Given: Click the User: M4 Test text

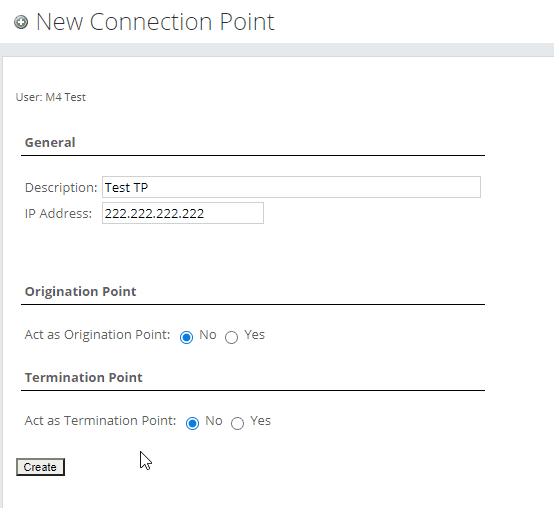Looking at the screenshot, I should (x=51, y=97).
